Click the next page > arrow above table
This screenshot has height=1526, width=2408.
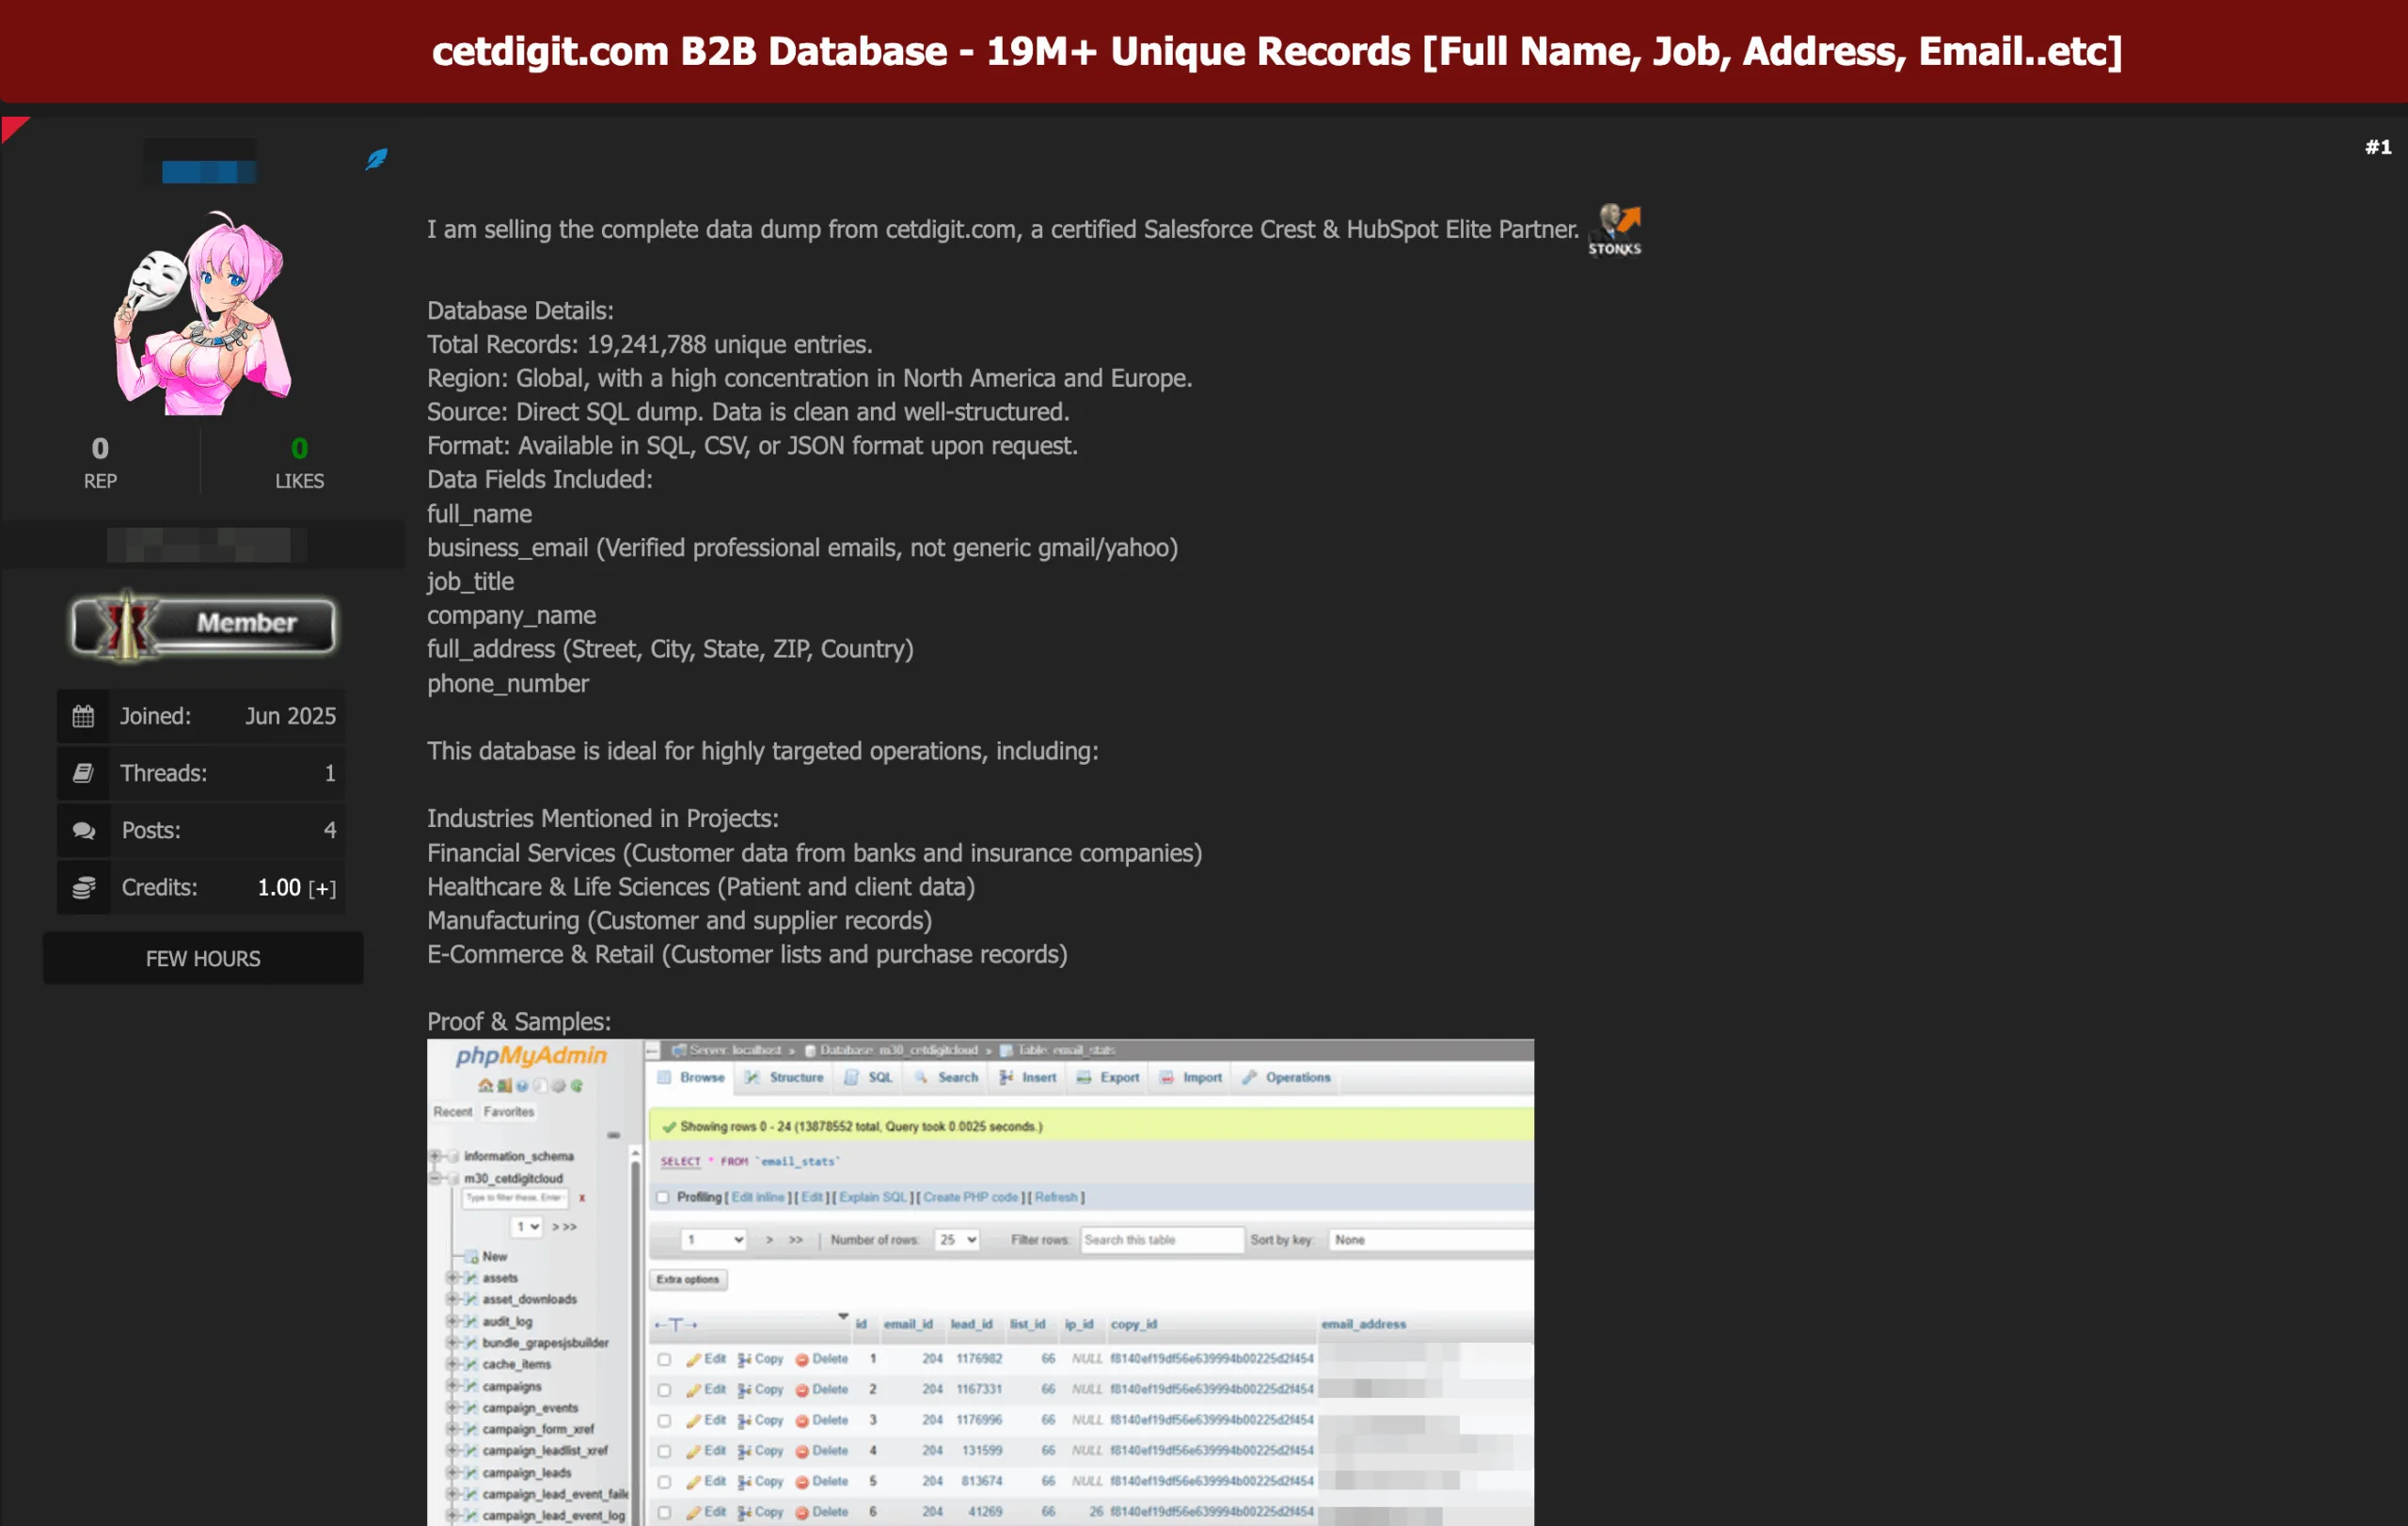[x=769, y=1240]
